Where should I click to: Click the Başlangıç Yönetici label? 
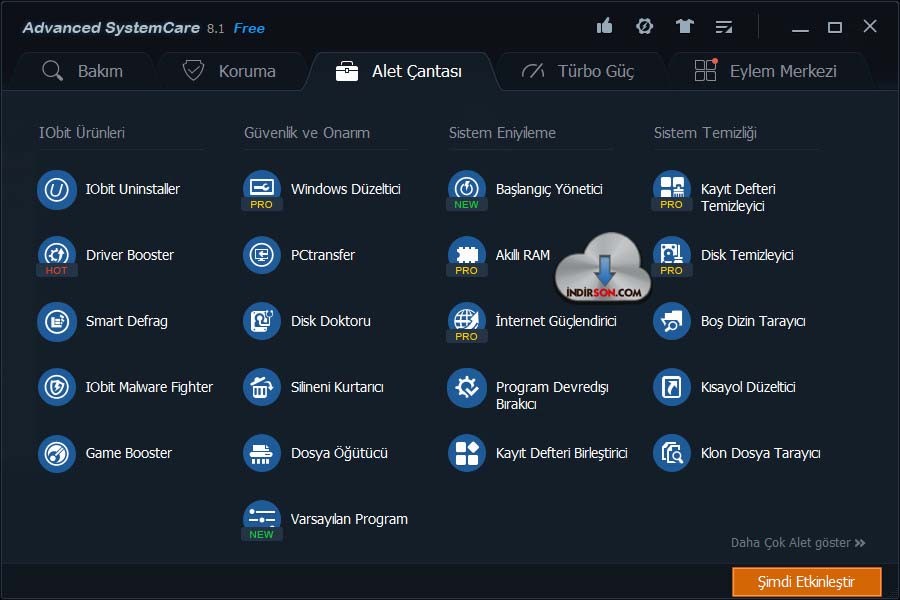[549, 190]
